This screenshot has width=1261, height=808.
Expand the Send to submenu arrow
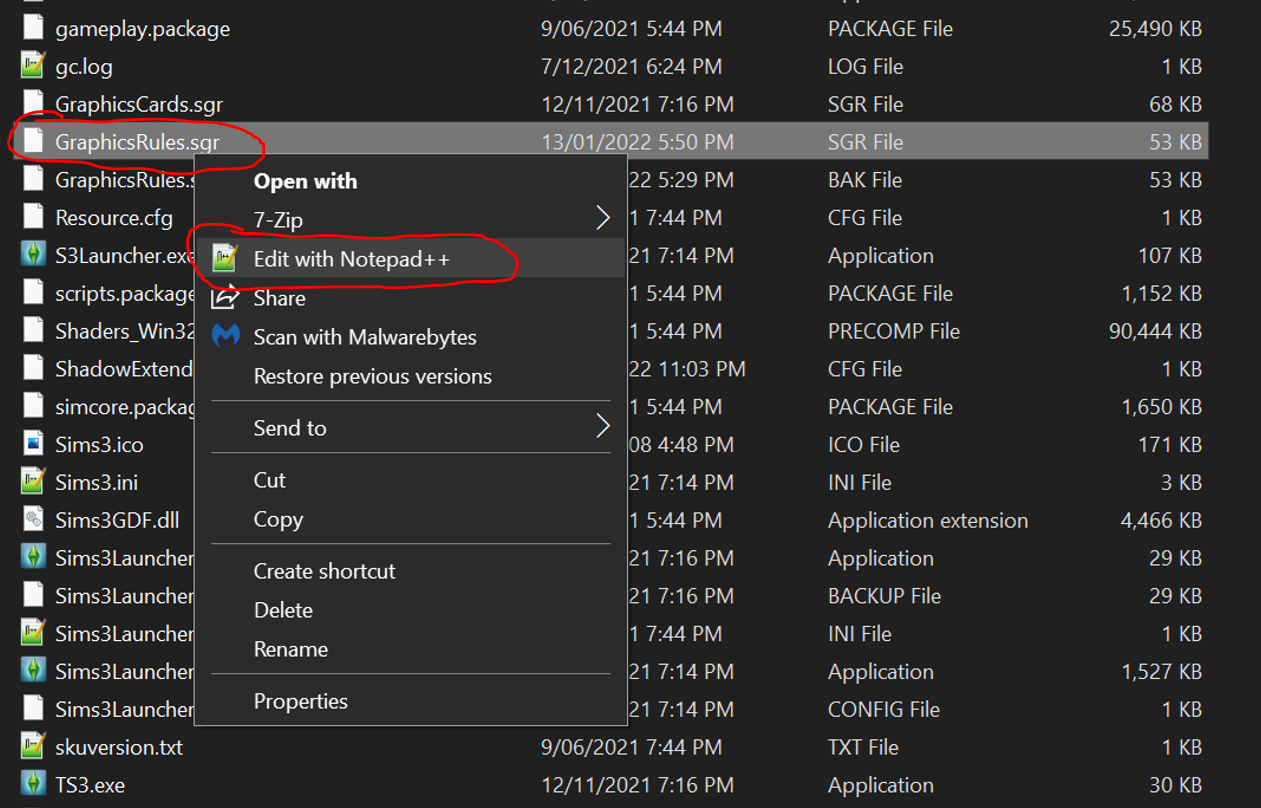602,428
